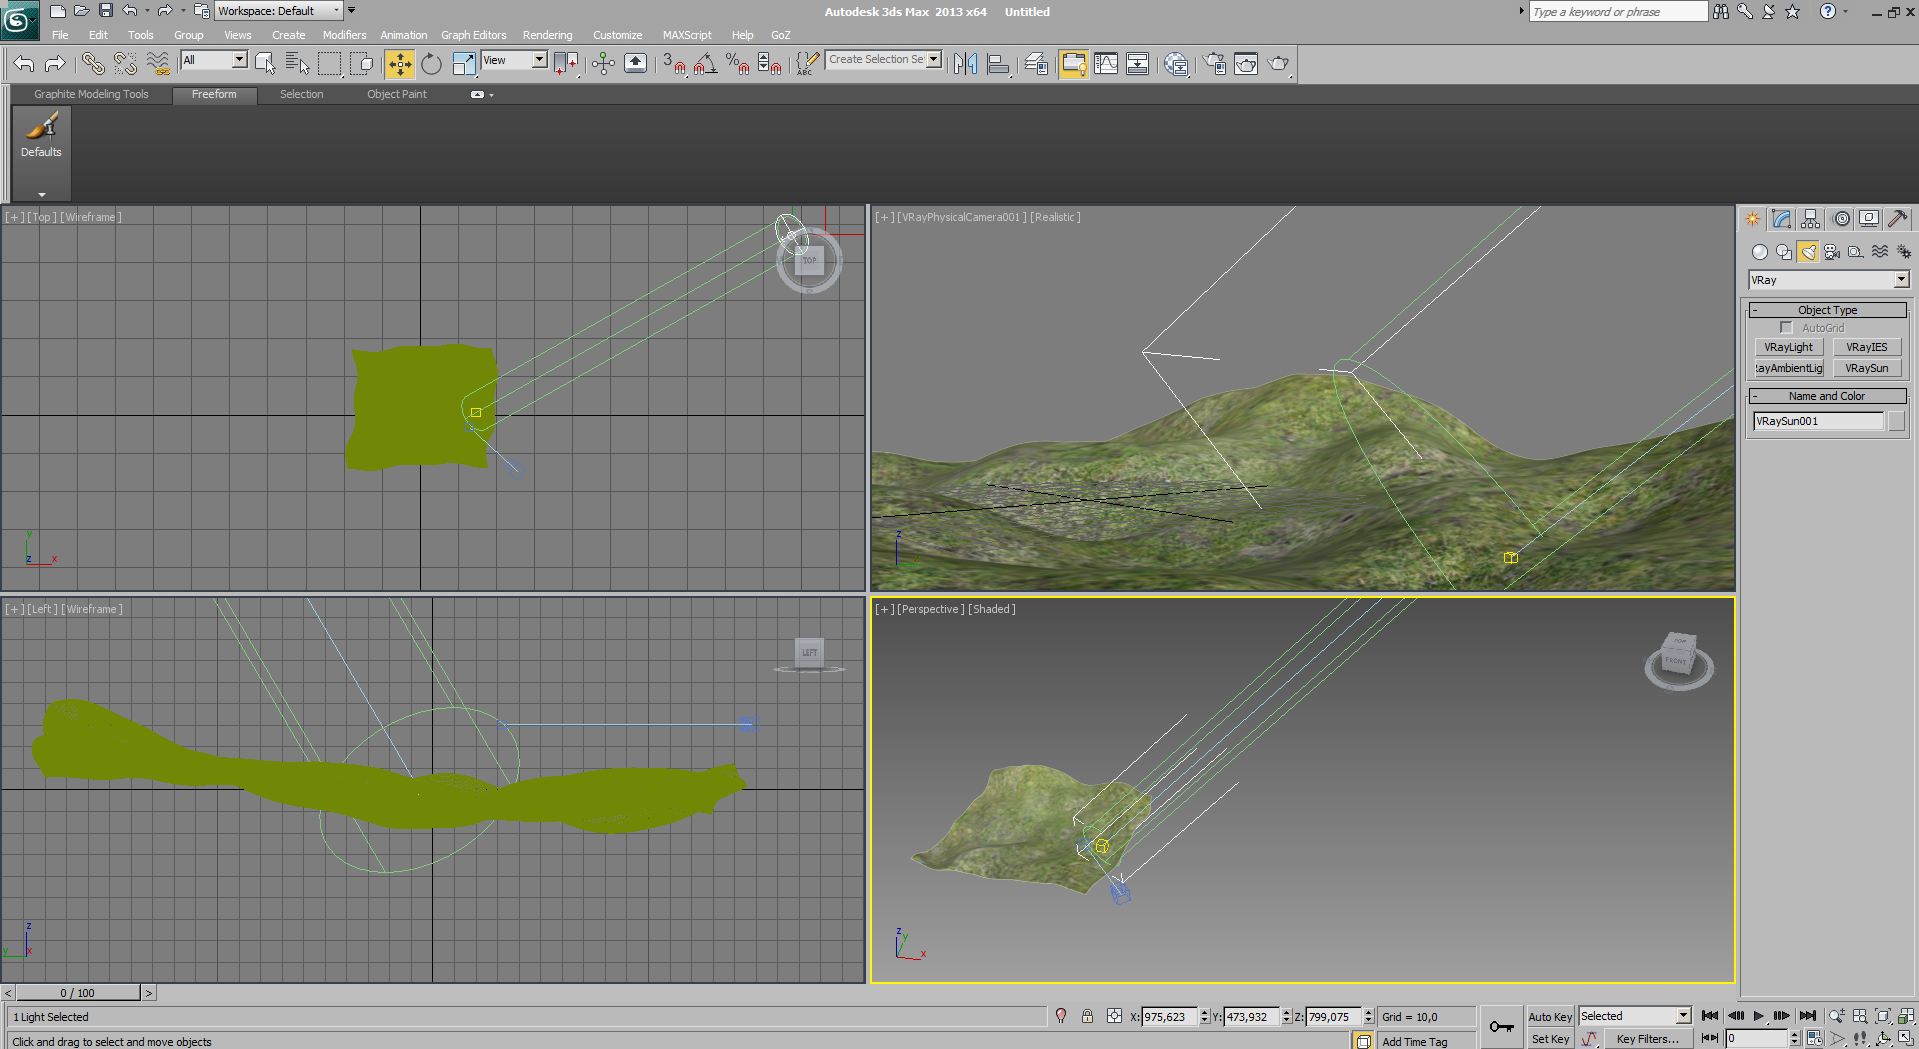Open the Utilities hammer panel
Screen dimensions: 1919x1049
click(1897, 219)
